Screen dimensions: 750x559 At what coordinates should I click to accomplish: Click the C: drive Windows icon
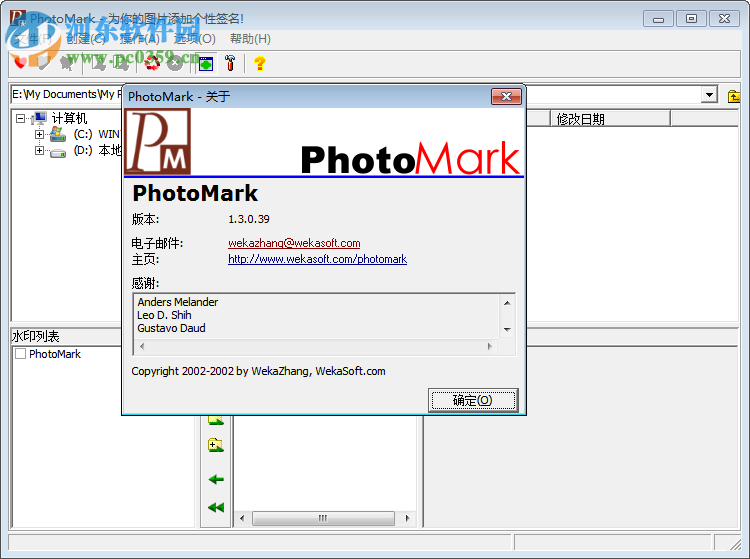pos(58,134)
